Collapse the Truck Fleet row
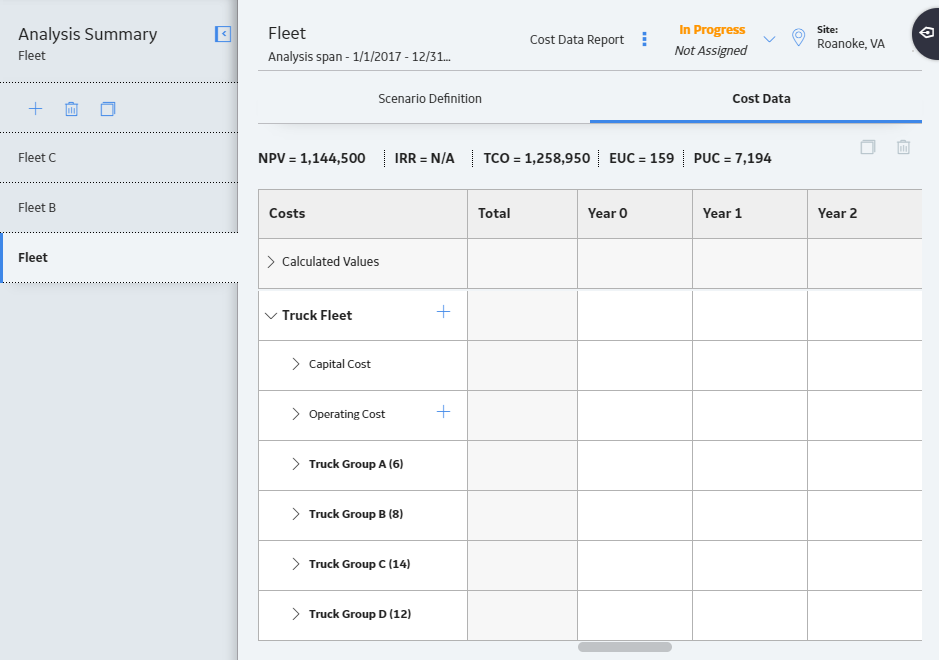Viewport: 939px width, 660px height. click(x=271, y=316)
